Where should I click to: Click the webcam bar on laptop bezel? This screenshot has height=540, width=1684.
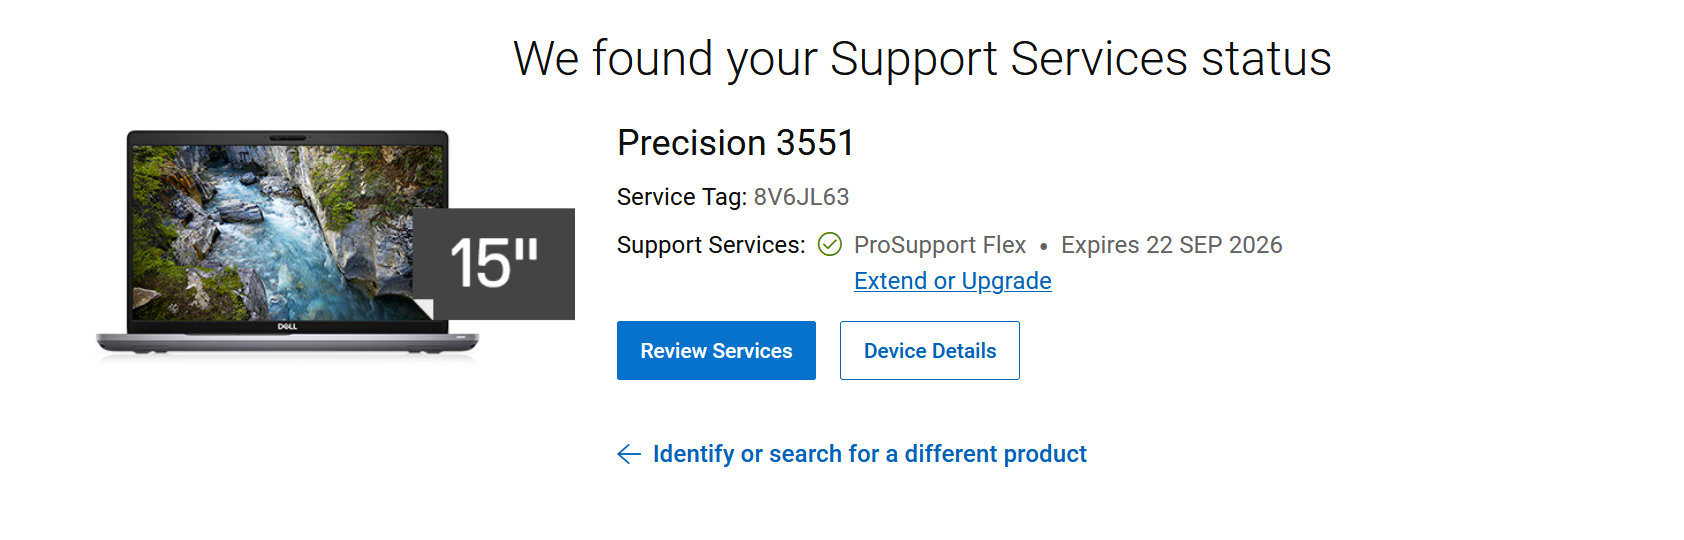(287, 137)
